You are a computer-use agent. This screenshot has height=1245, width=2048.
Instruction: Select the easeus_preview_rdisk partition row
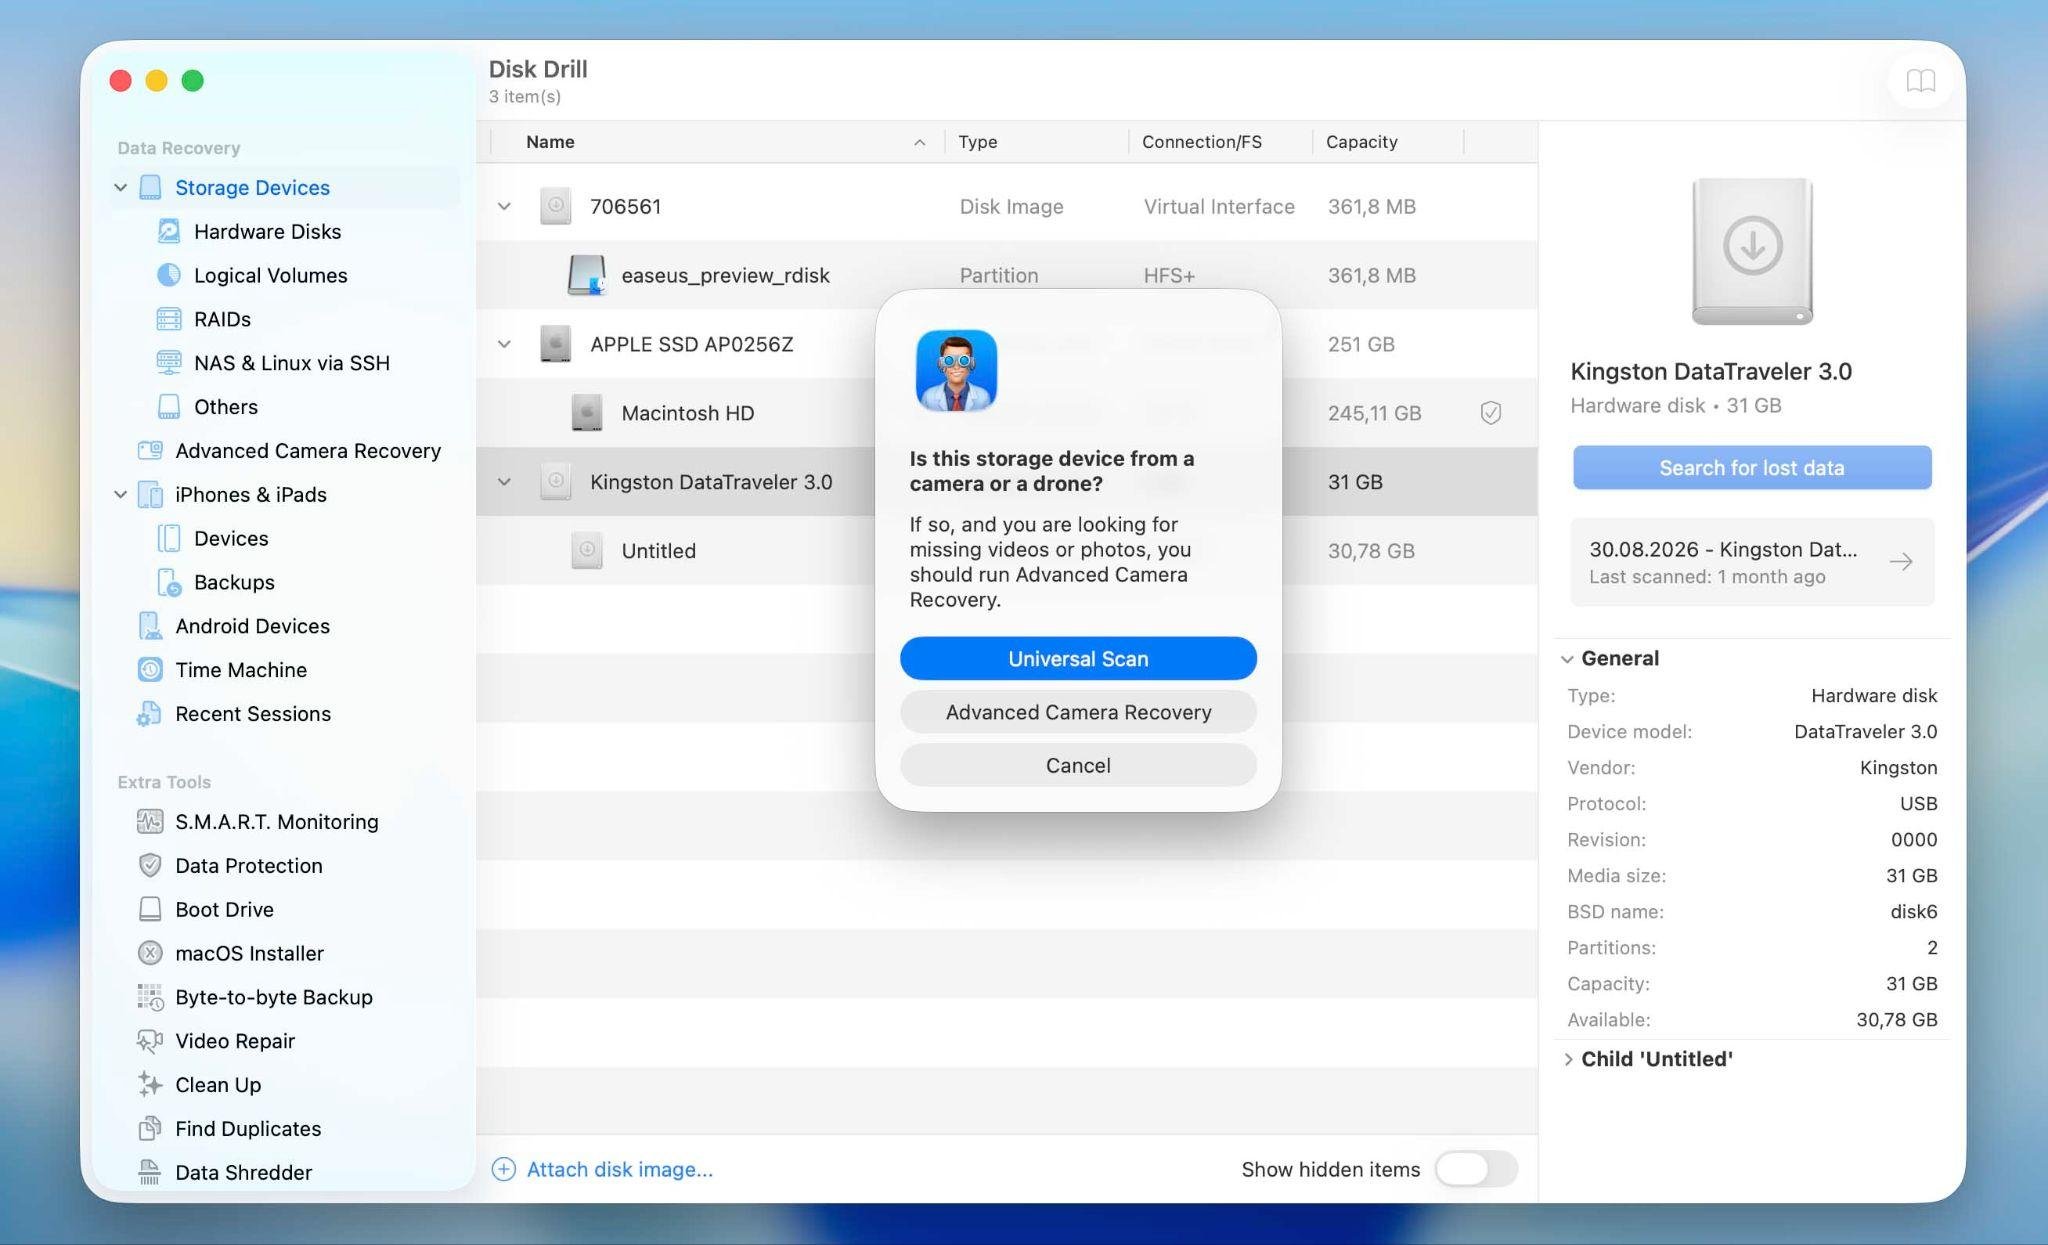click(x=1006, y=275)
